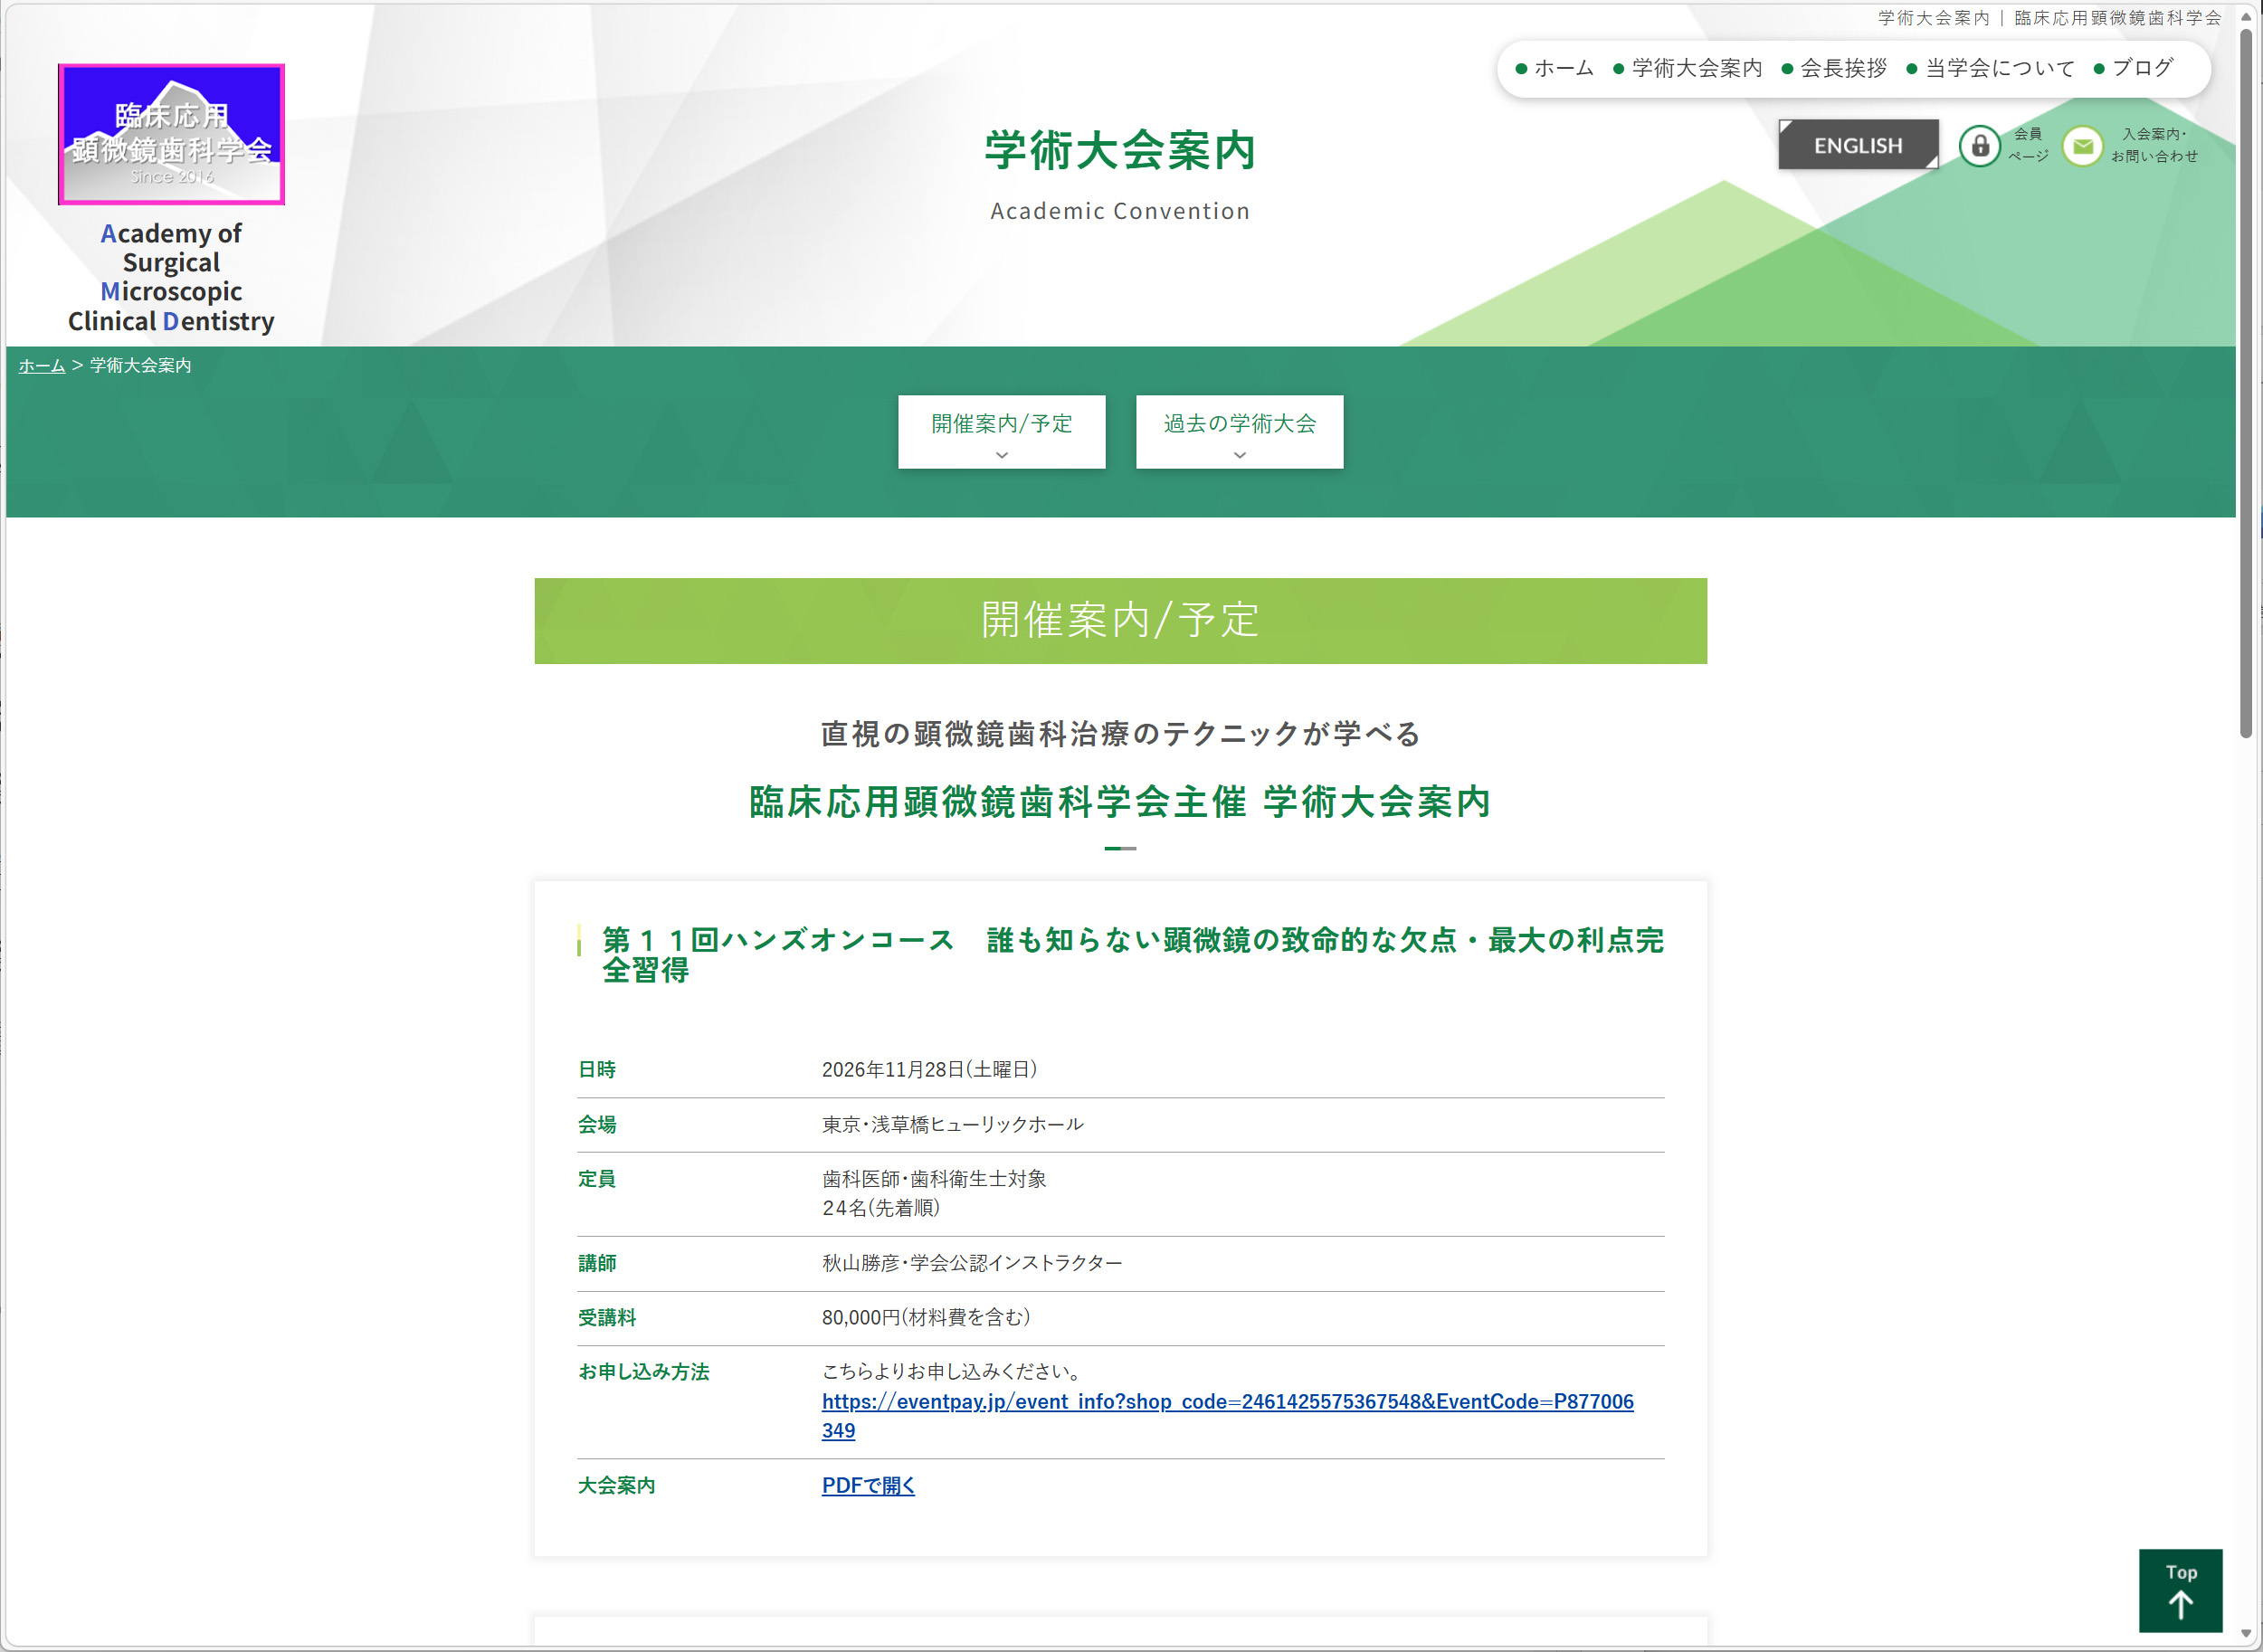This screenshot has height=1652, width=2263.
Task: Click the scrollbar up arrow
Action: [2246, 17]
